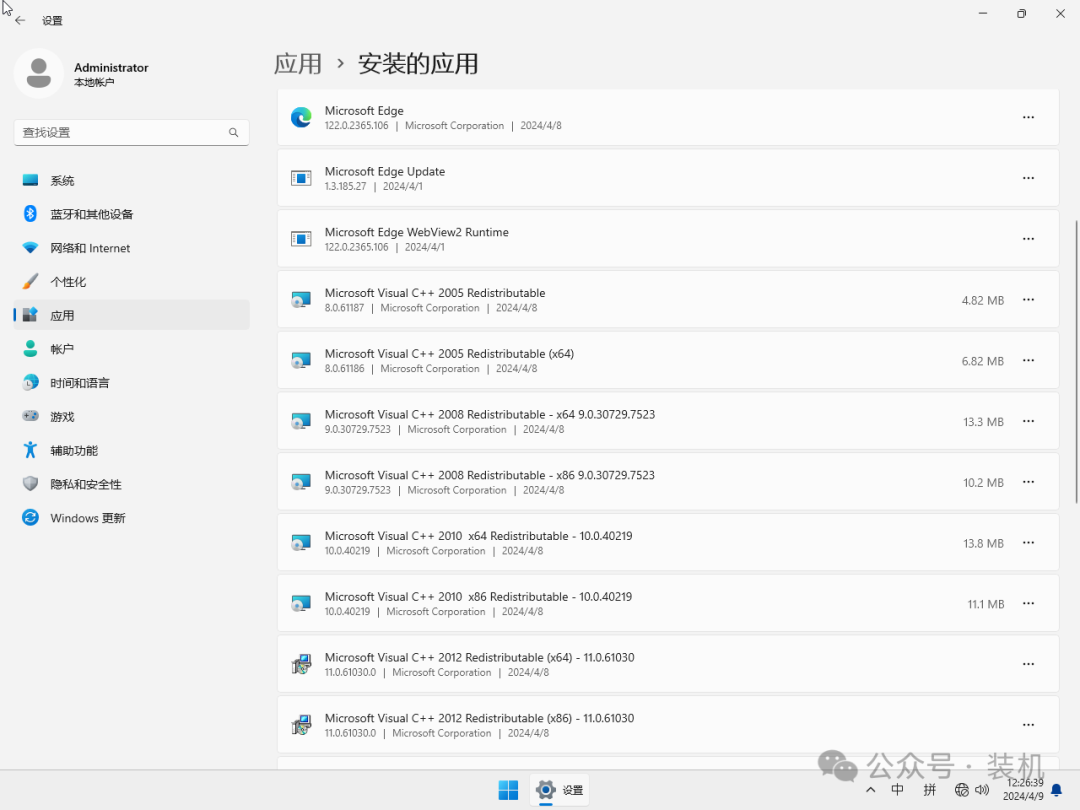
Task: Open 蓝牙和其他设备 settings
Action: pos(28,214)
